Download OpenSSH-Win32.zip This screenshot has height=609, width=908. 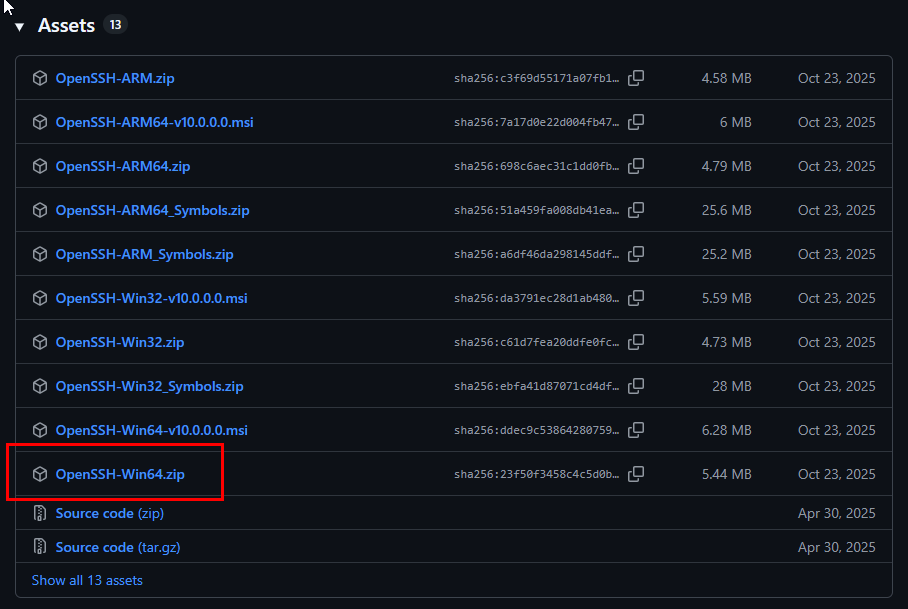point(120,342)
